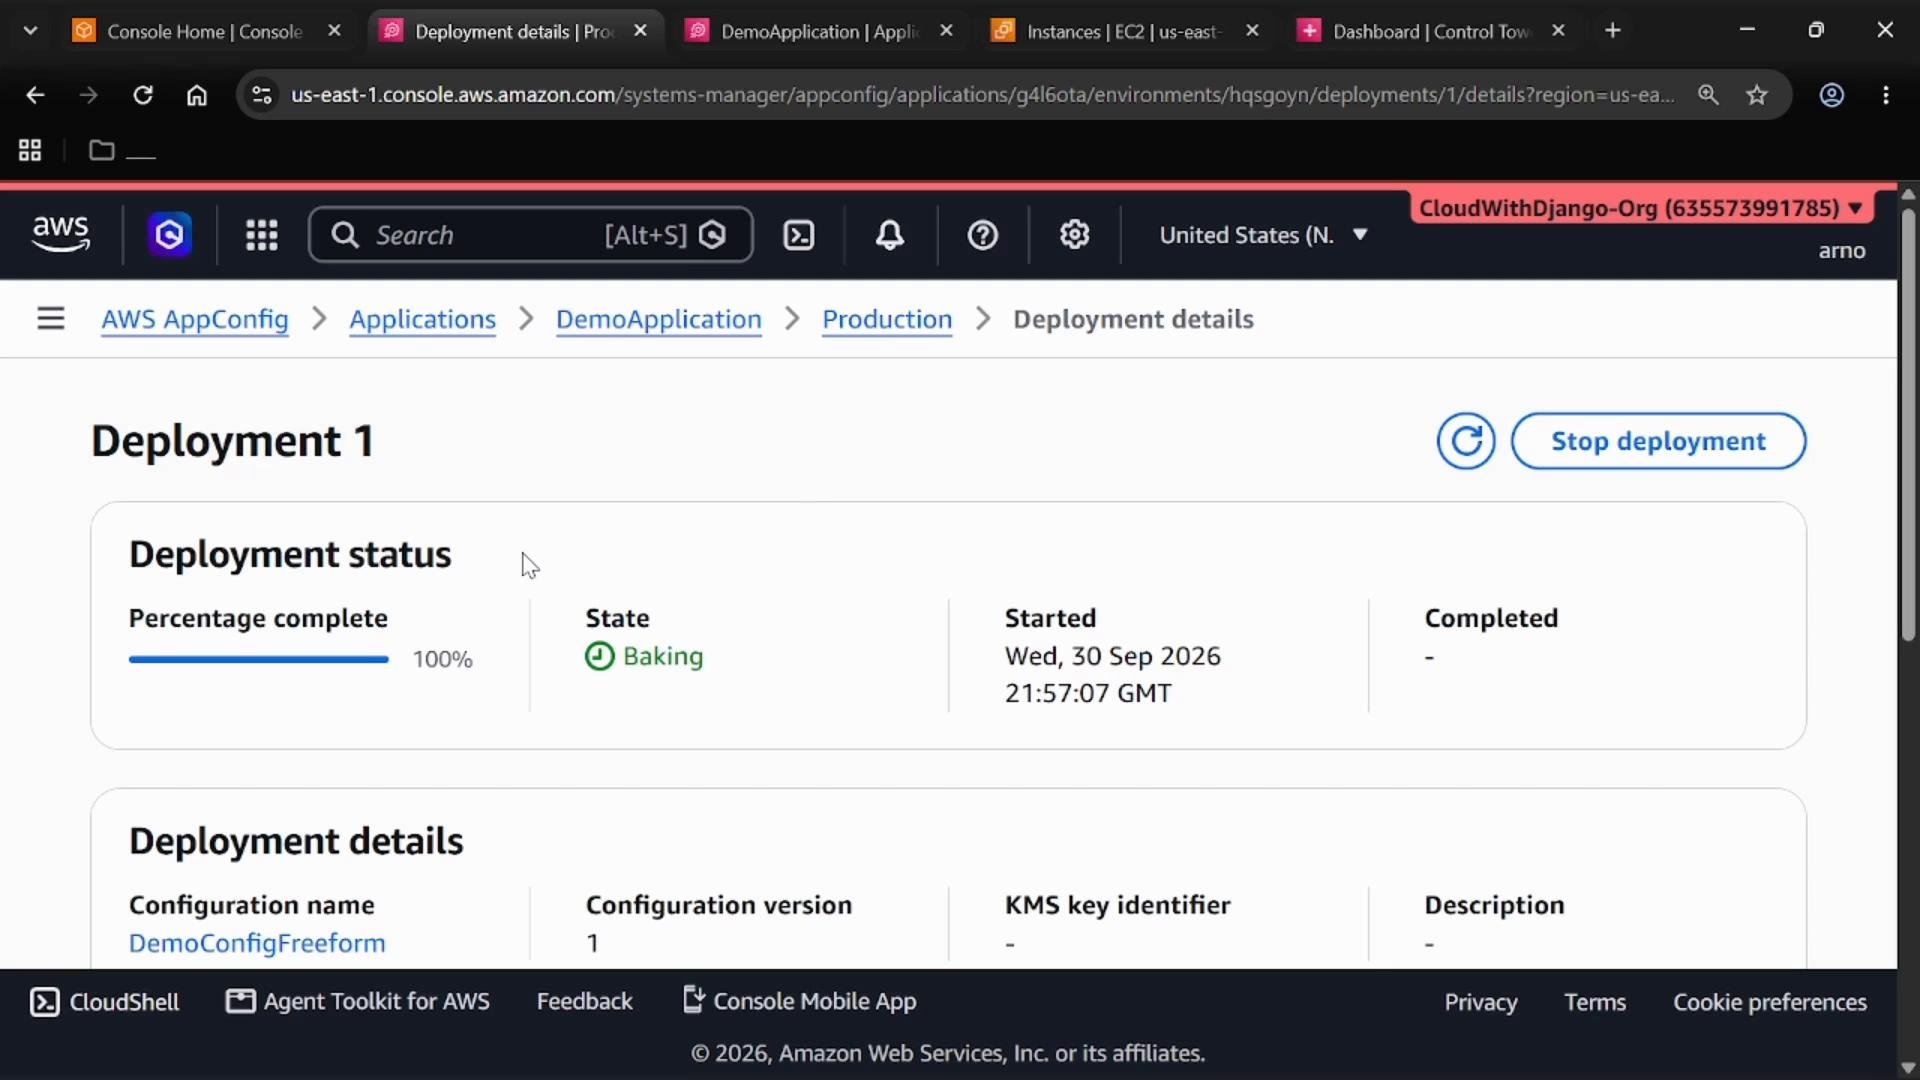Image resolution: width=1920 pixels, height=1080 pixels.
Task: Switch to the Dashboard Control Tower tab
Action: [x=1430, y=31]
